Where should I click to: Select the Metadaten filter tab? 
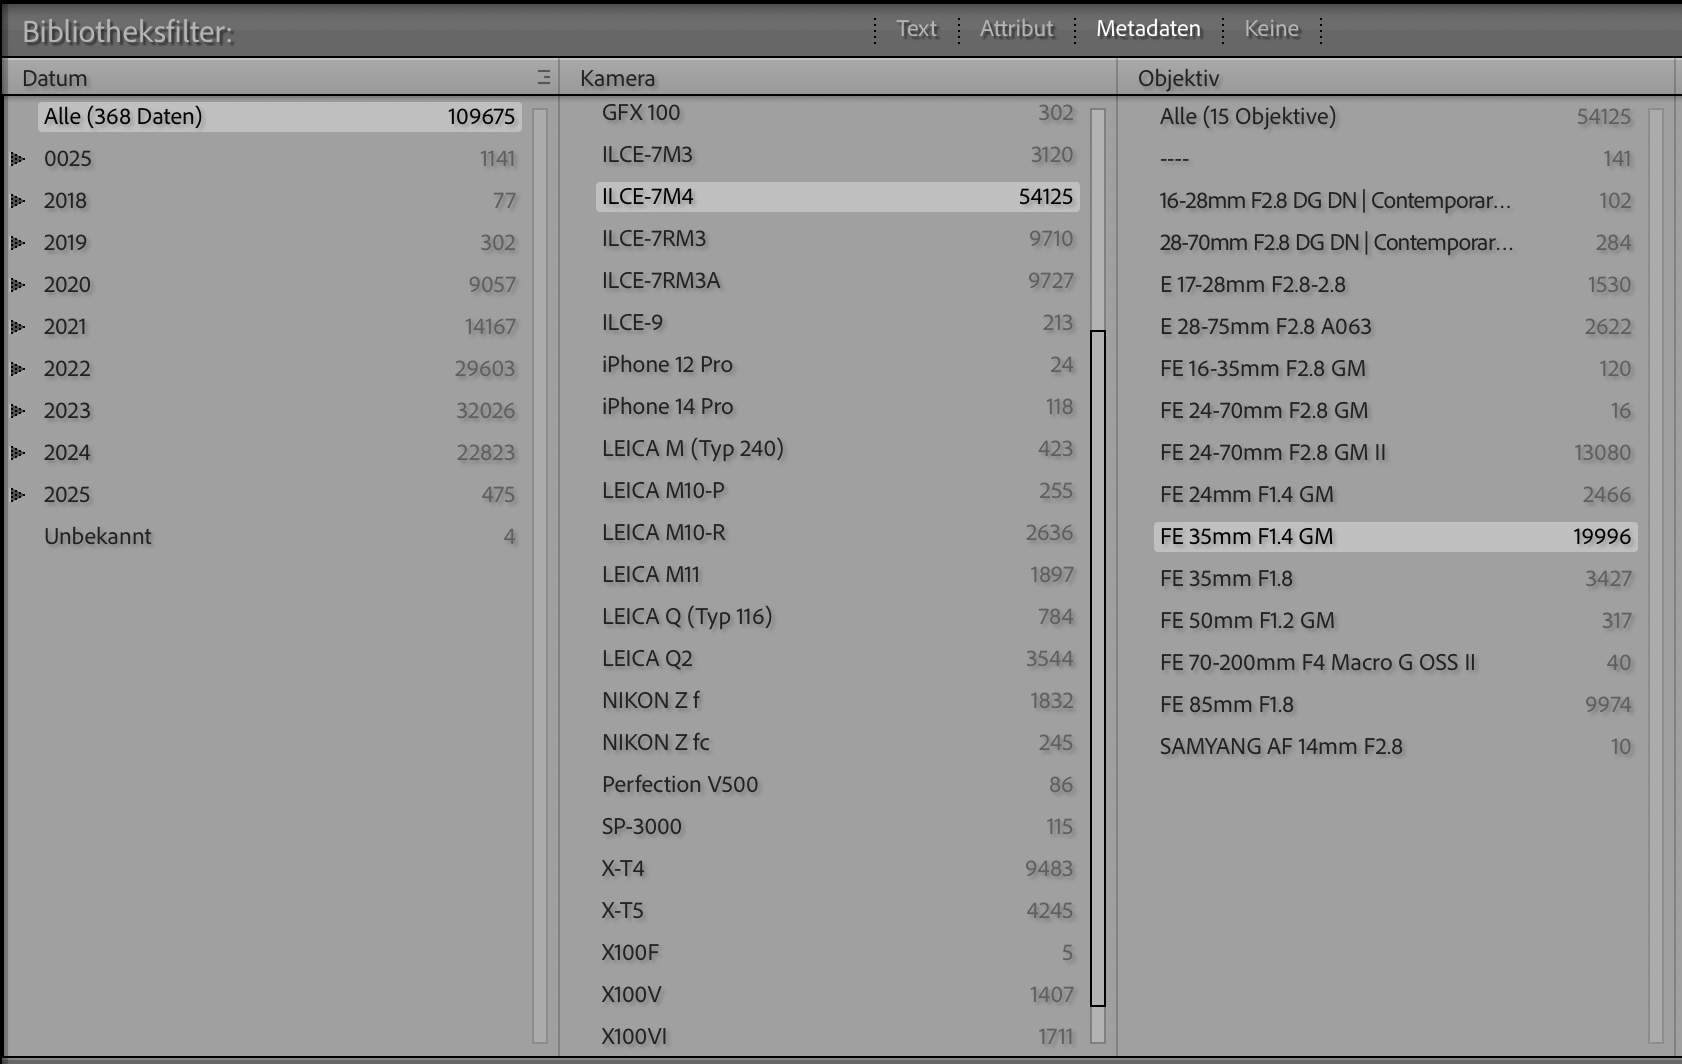pos(1148,29)
